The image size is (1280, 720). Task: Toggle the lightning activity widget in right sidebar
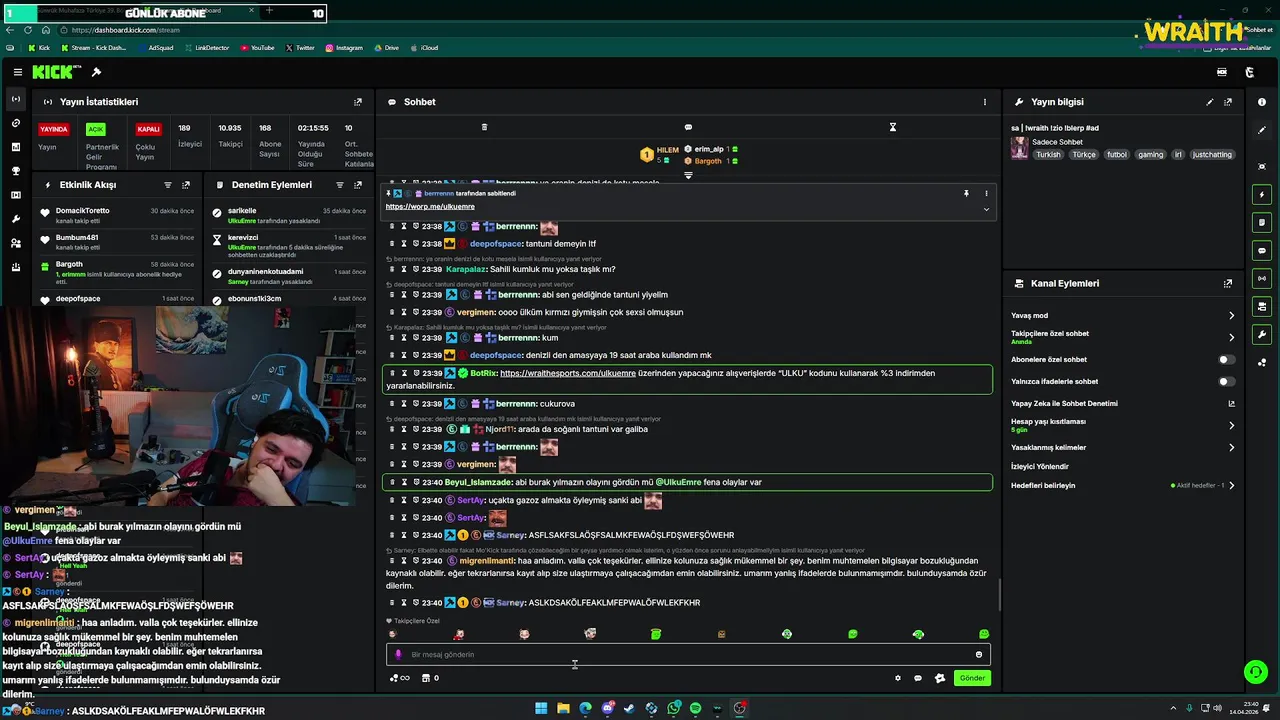click(x=1262, y=194)
